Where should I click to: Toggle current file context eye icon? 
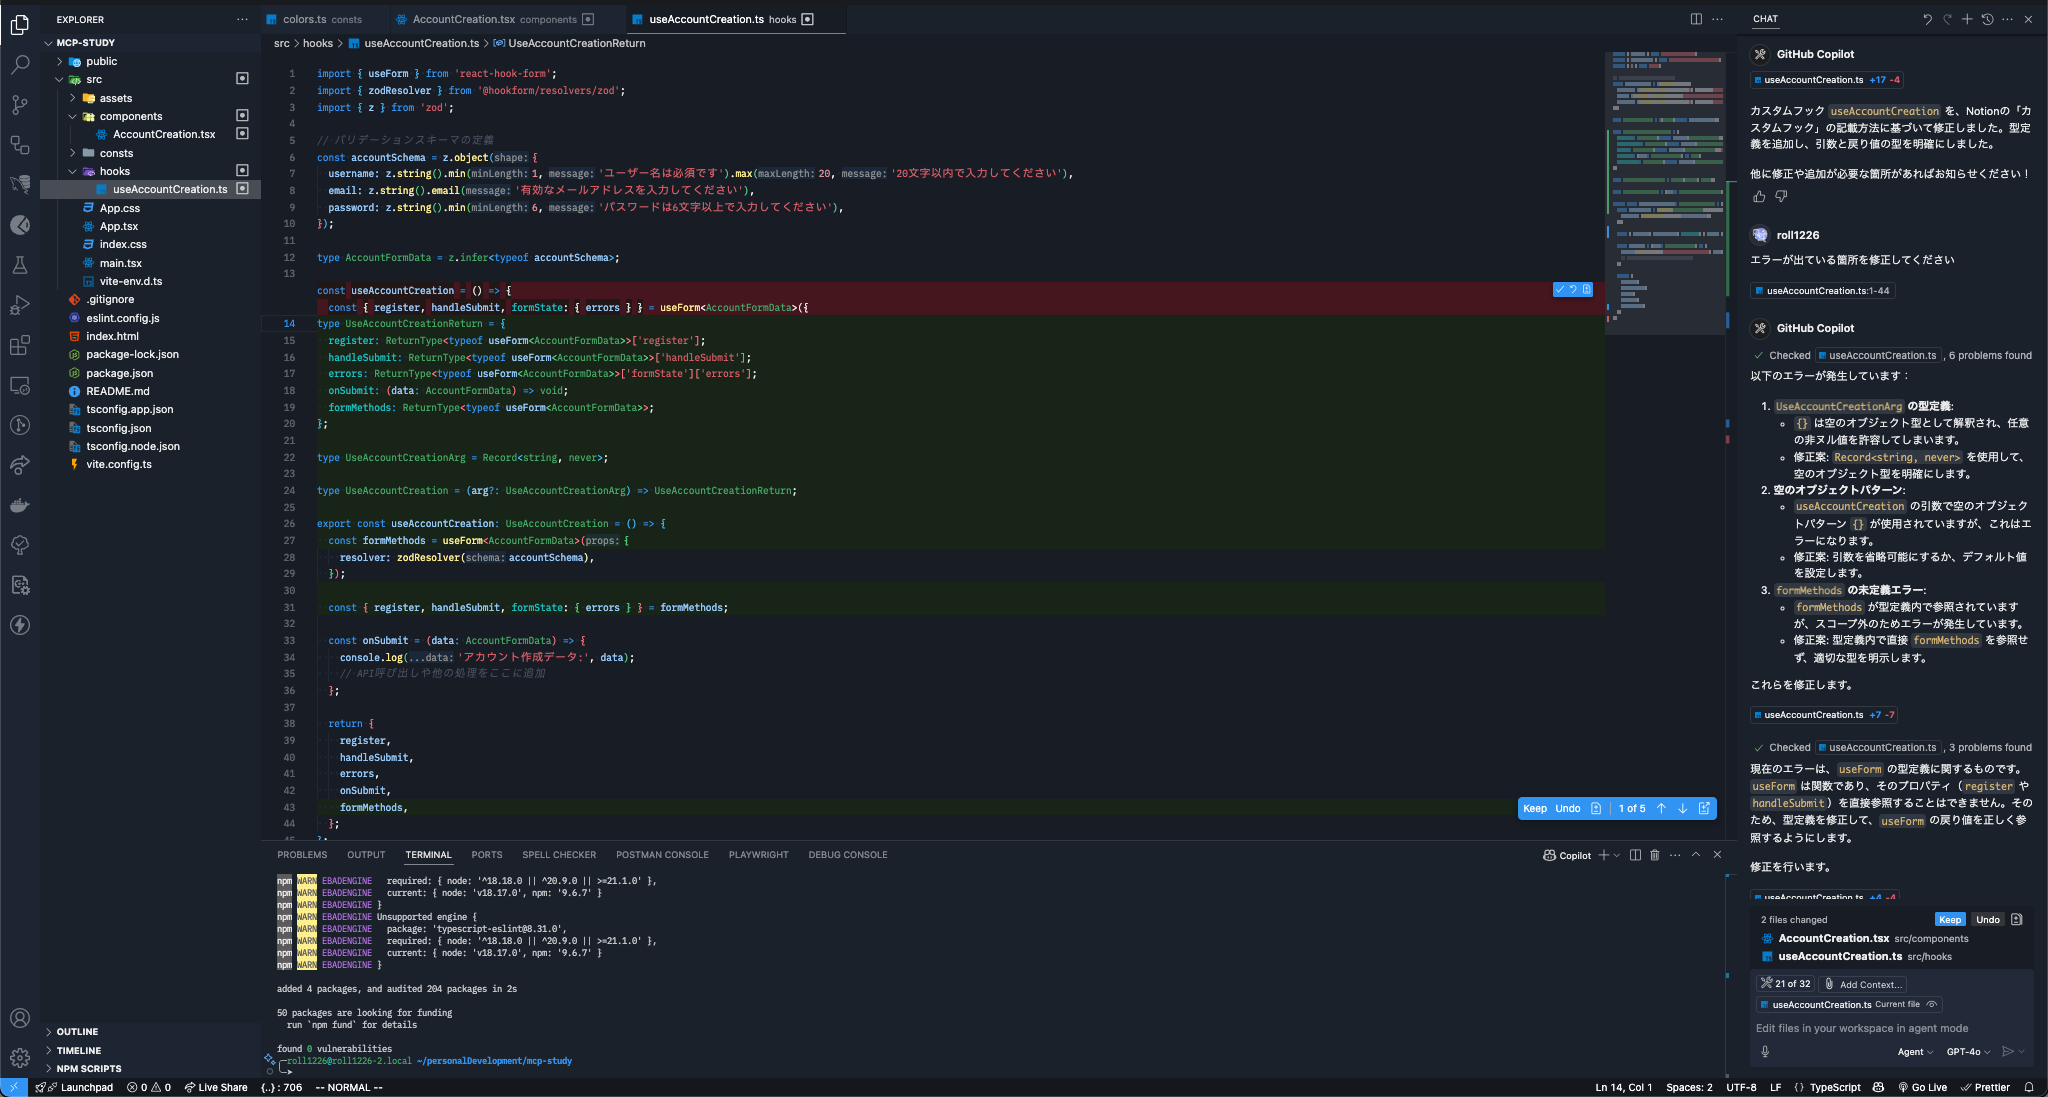click(1932, 1005)
